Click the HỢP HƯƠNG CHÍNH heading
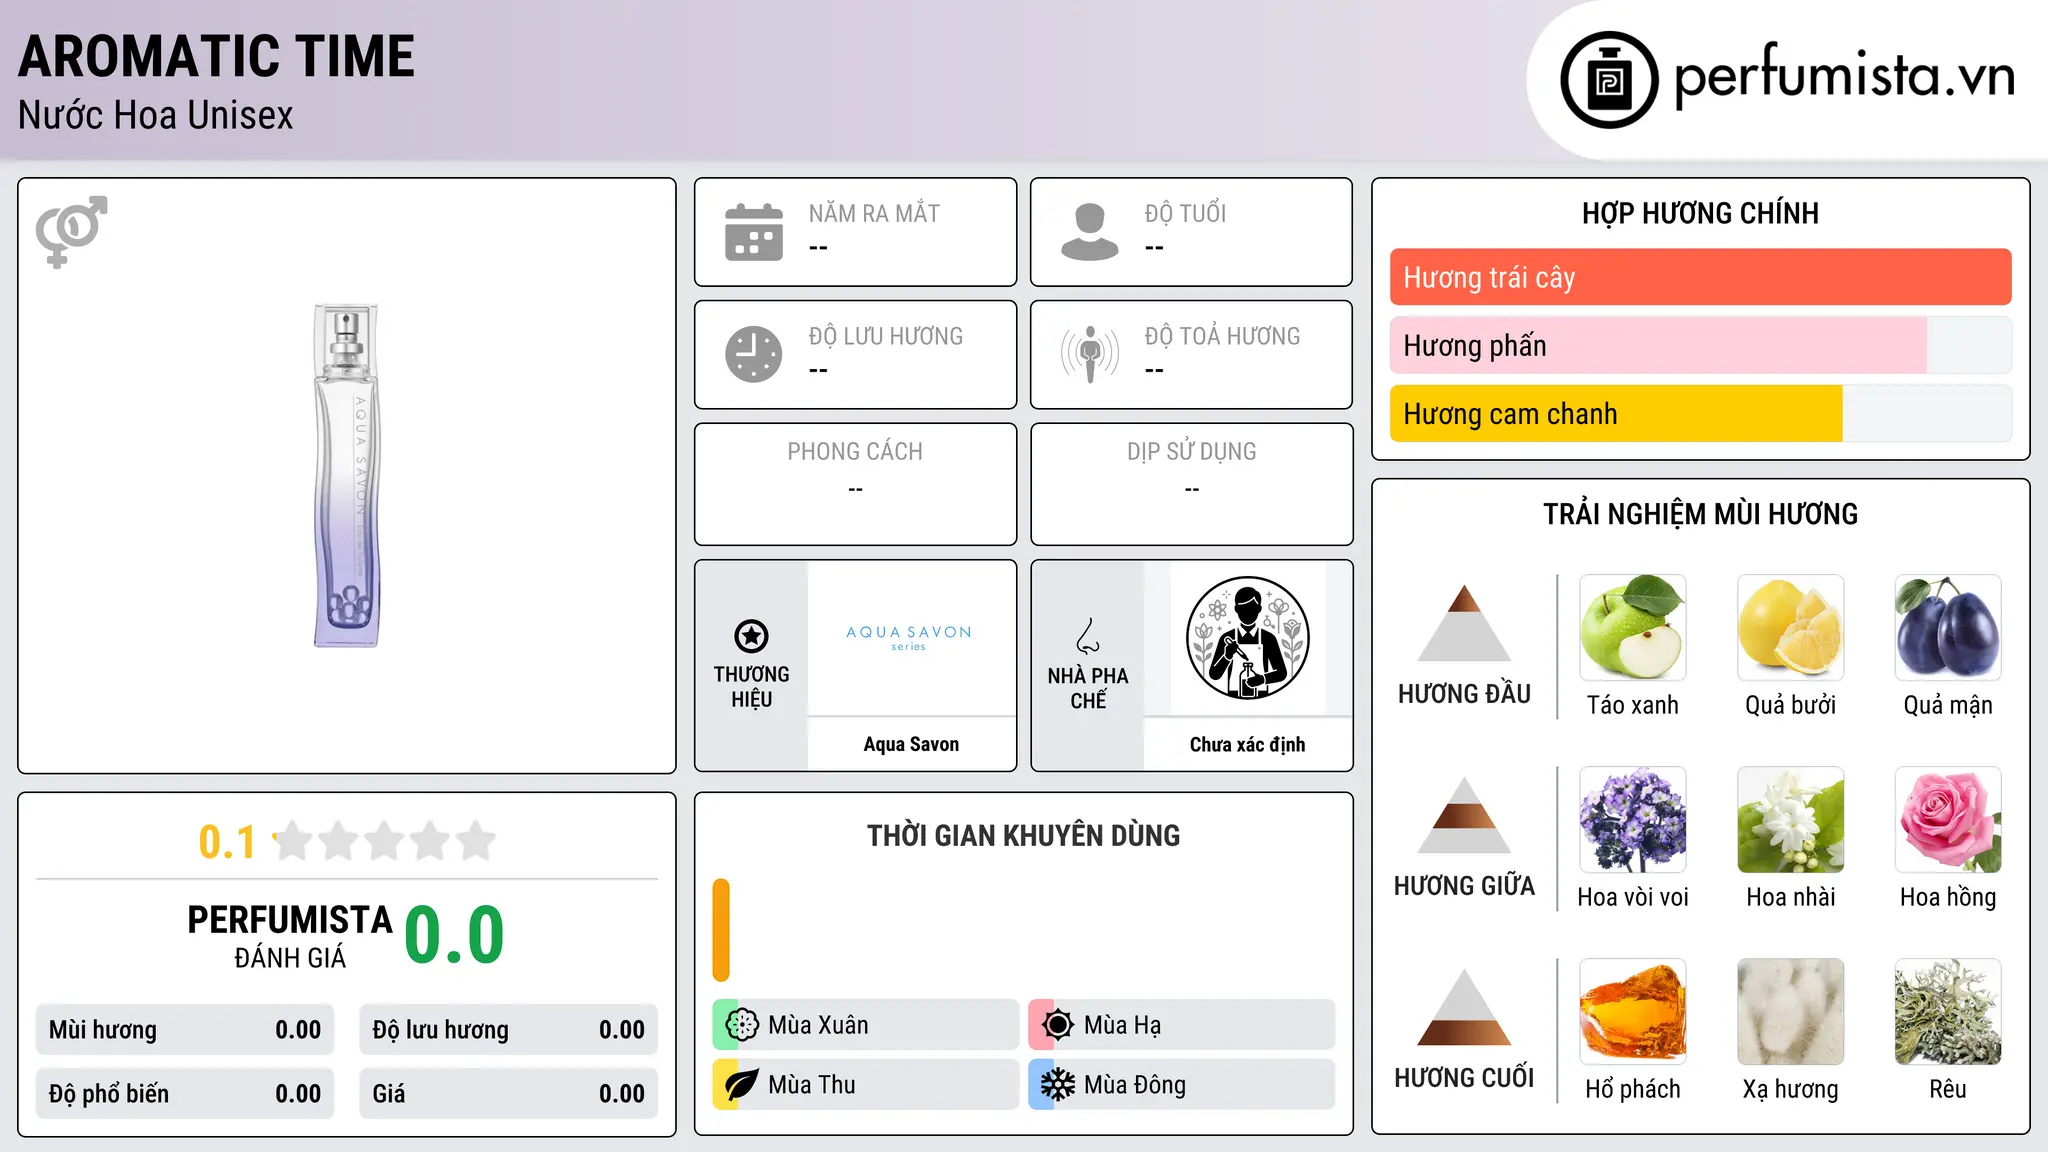This screenshot has height=1152, width=2048. click(1700, 213)
